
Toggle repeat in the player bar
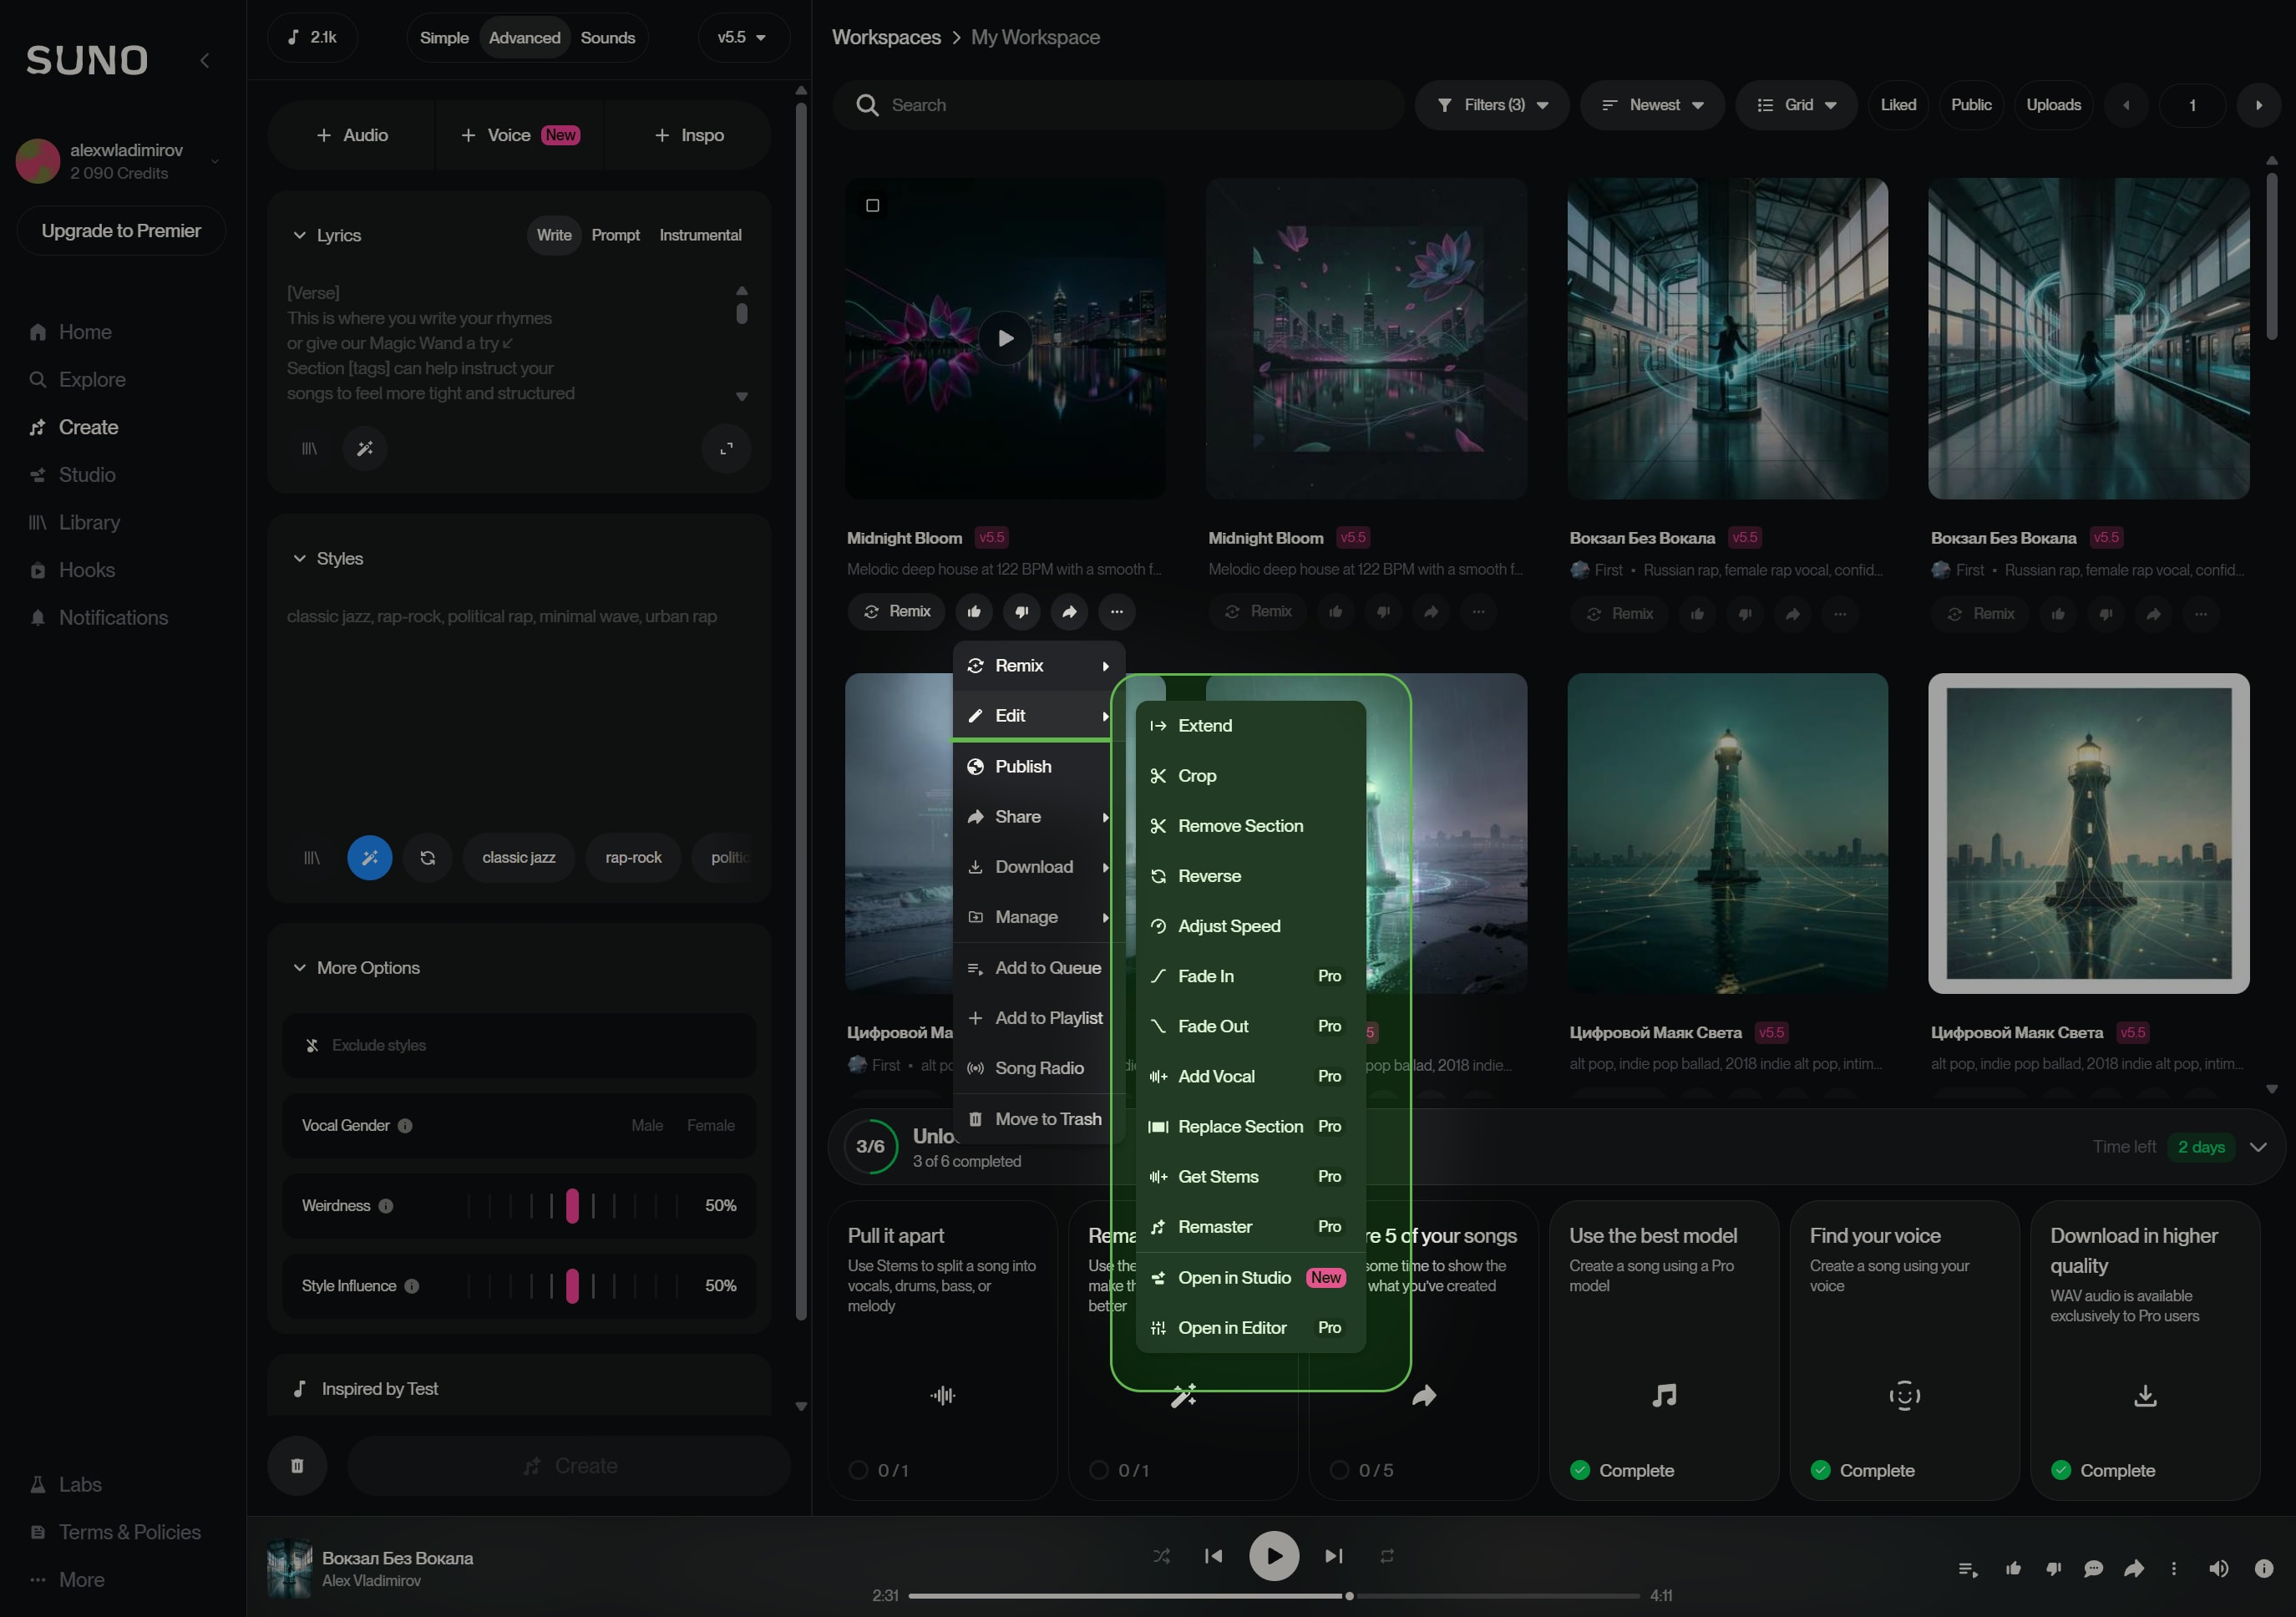pos(1387,1556)
